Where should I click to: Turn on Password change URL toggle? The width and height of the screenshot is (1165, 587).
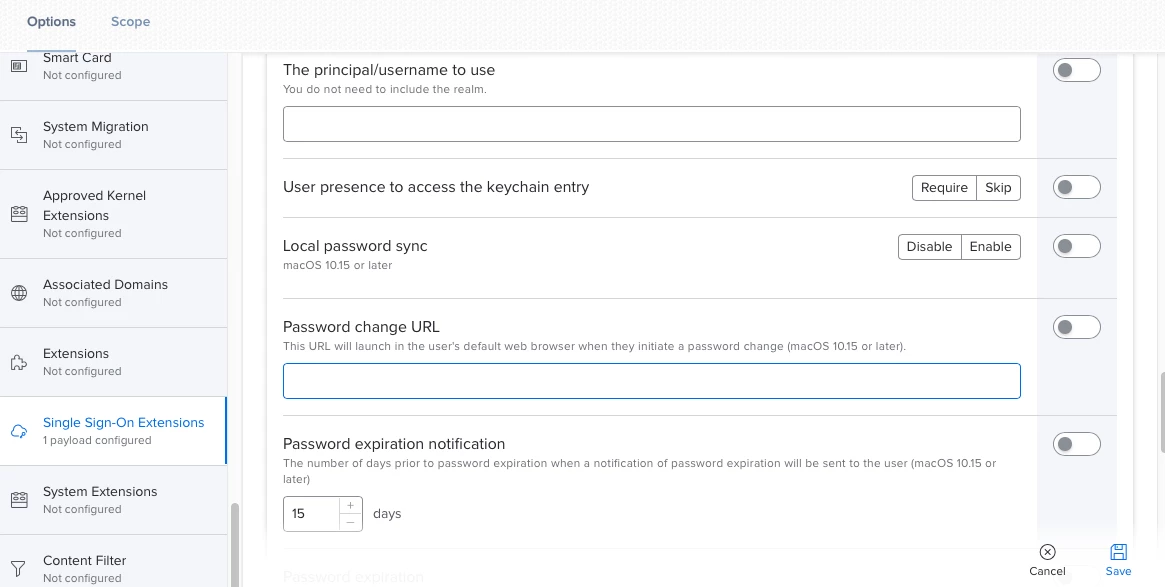(1076, 327)
